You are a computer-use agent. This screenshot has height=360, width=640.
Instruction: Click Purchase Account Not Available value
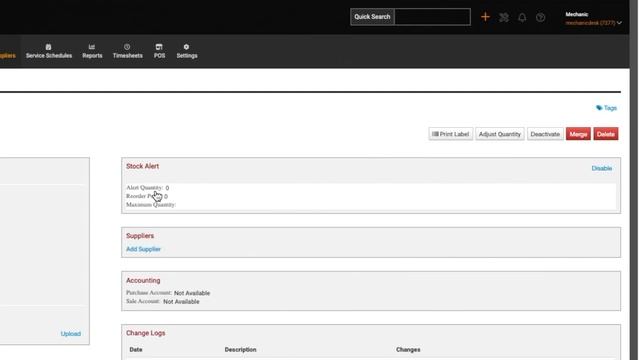pyautogui.click(x=192, y=293)
